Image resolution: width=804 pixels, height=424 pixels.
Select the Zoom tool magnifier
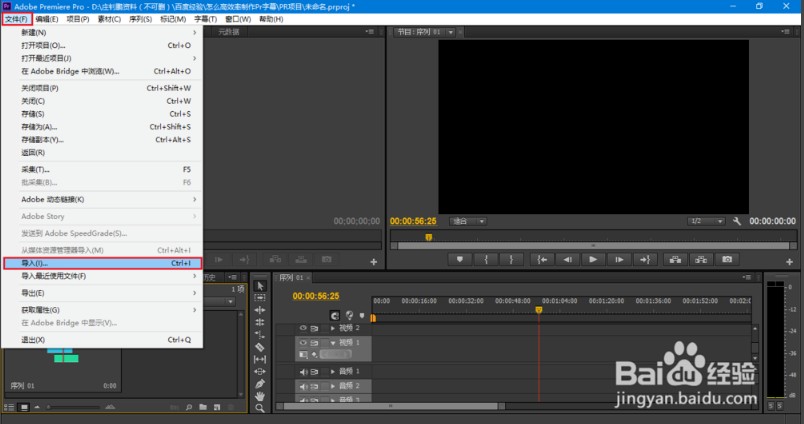(260, 408)
